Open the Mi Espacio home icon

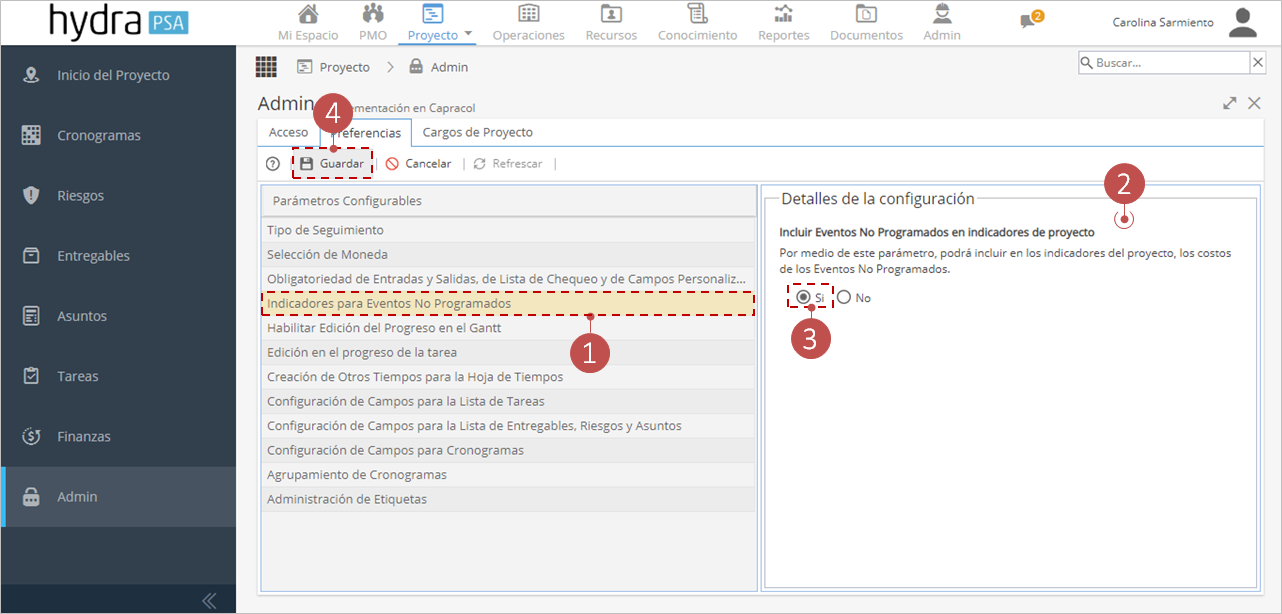pos(309,14)
